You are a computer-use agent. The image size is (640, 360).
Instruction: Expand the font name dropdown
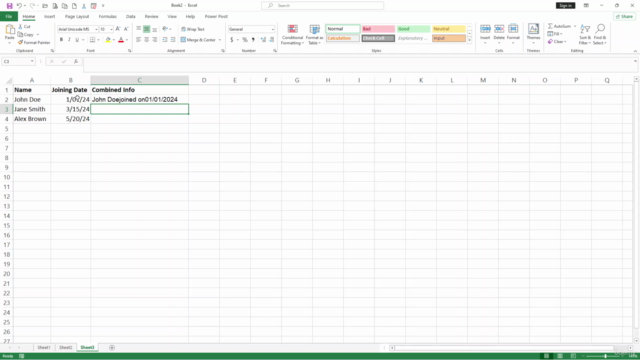[96, 29]
